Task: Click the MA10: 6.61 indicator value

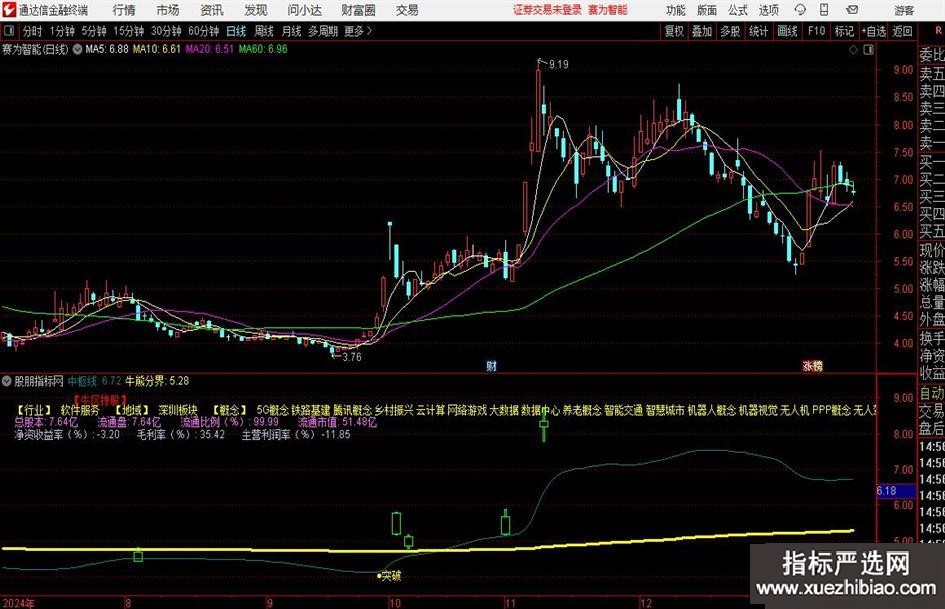Action: (x=157, y=49)
